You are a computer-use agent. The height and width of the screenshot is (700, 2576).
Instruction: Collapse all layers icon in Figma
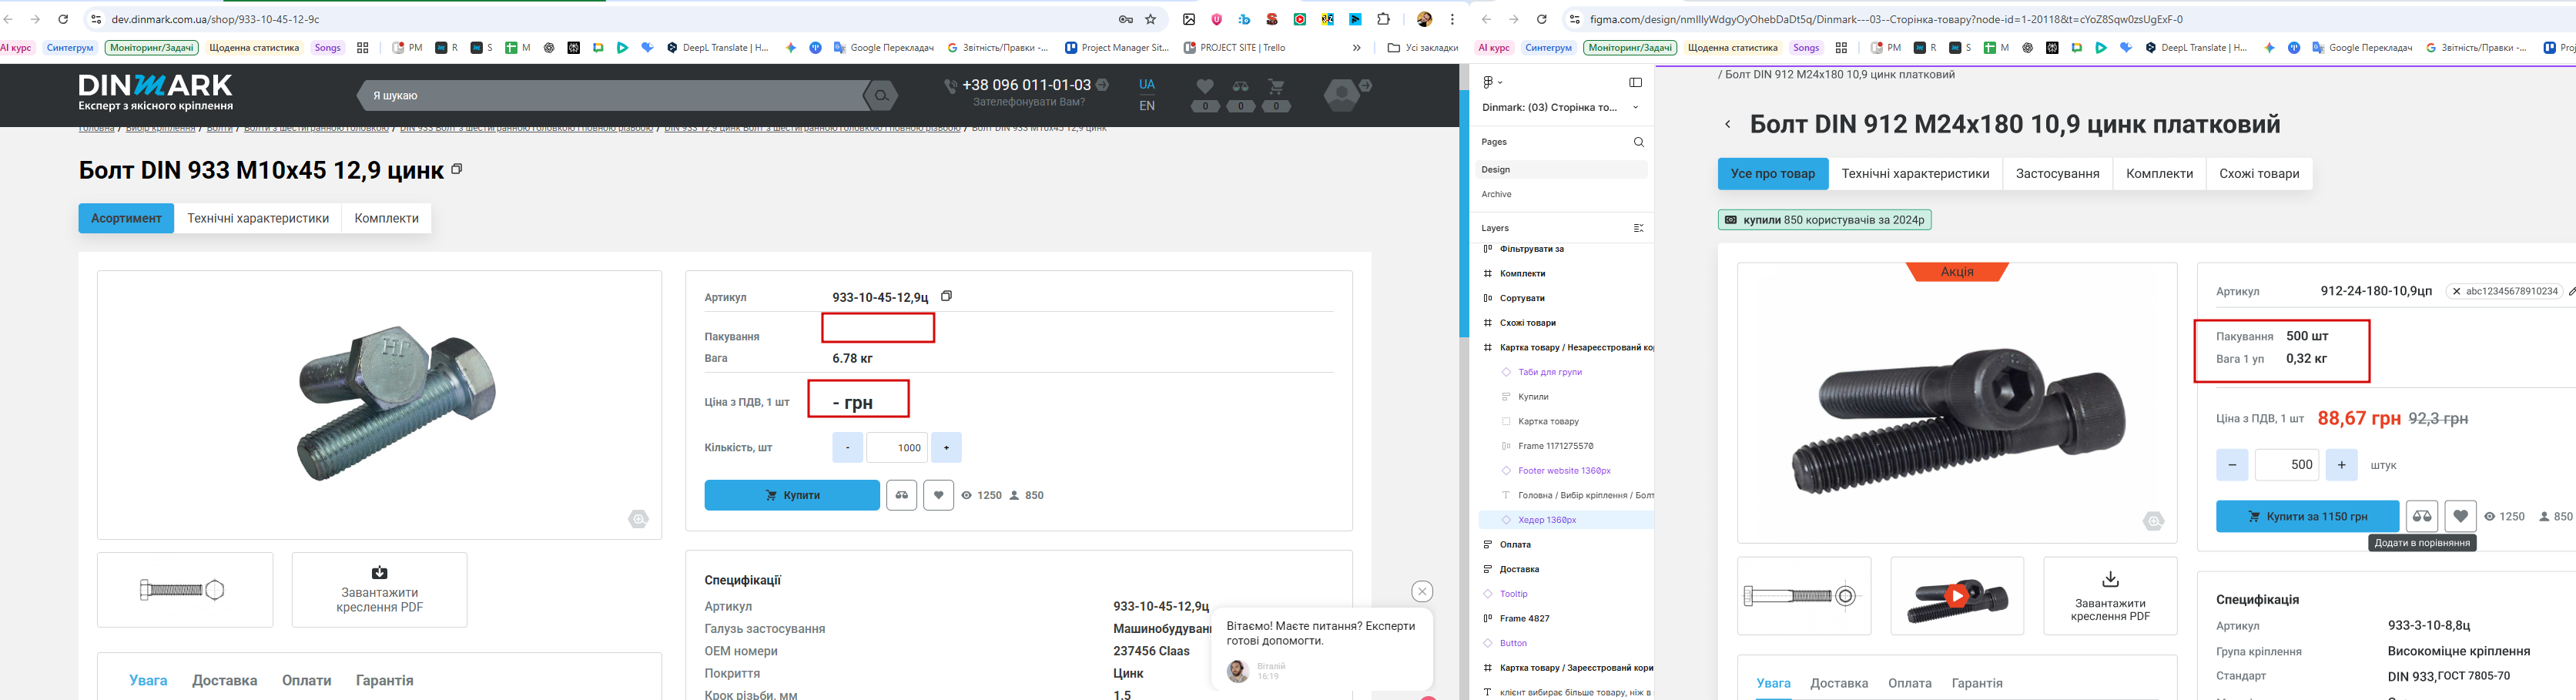pos(1638,228)
